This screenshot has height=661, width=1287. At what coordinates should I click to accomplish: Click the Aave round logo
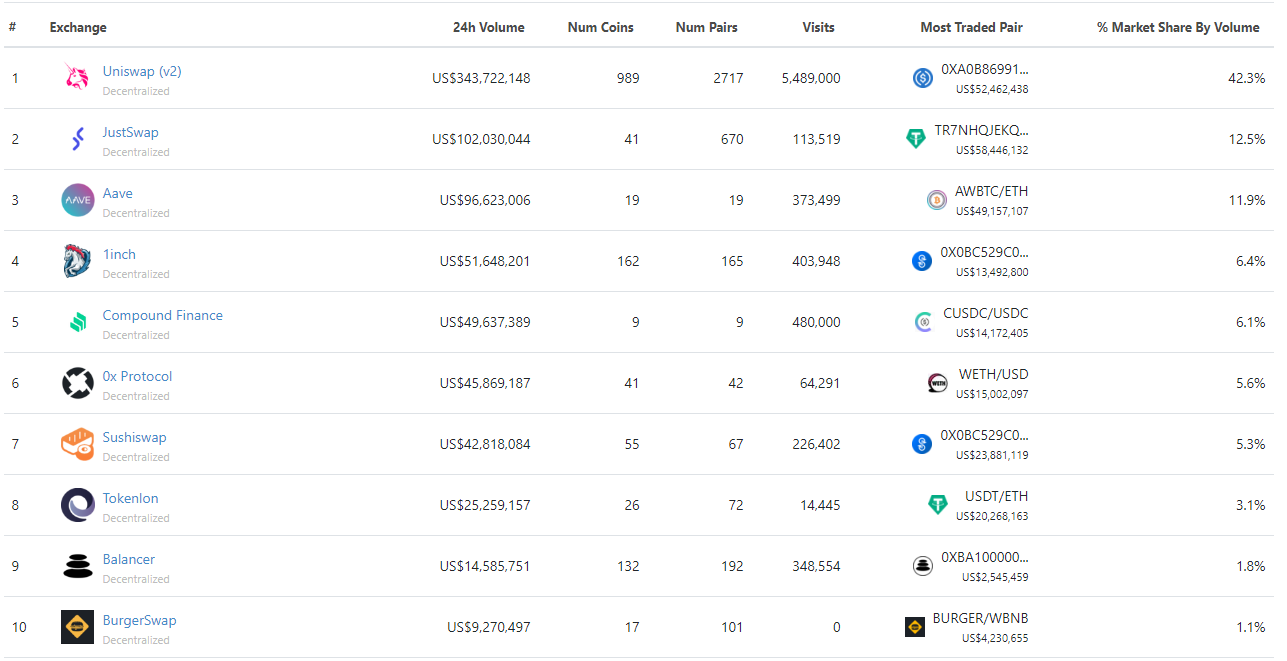click(x=77, y=200)
